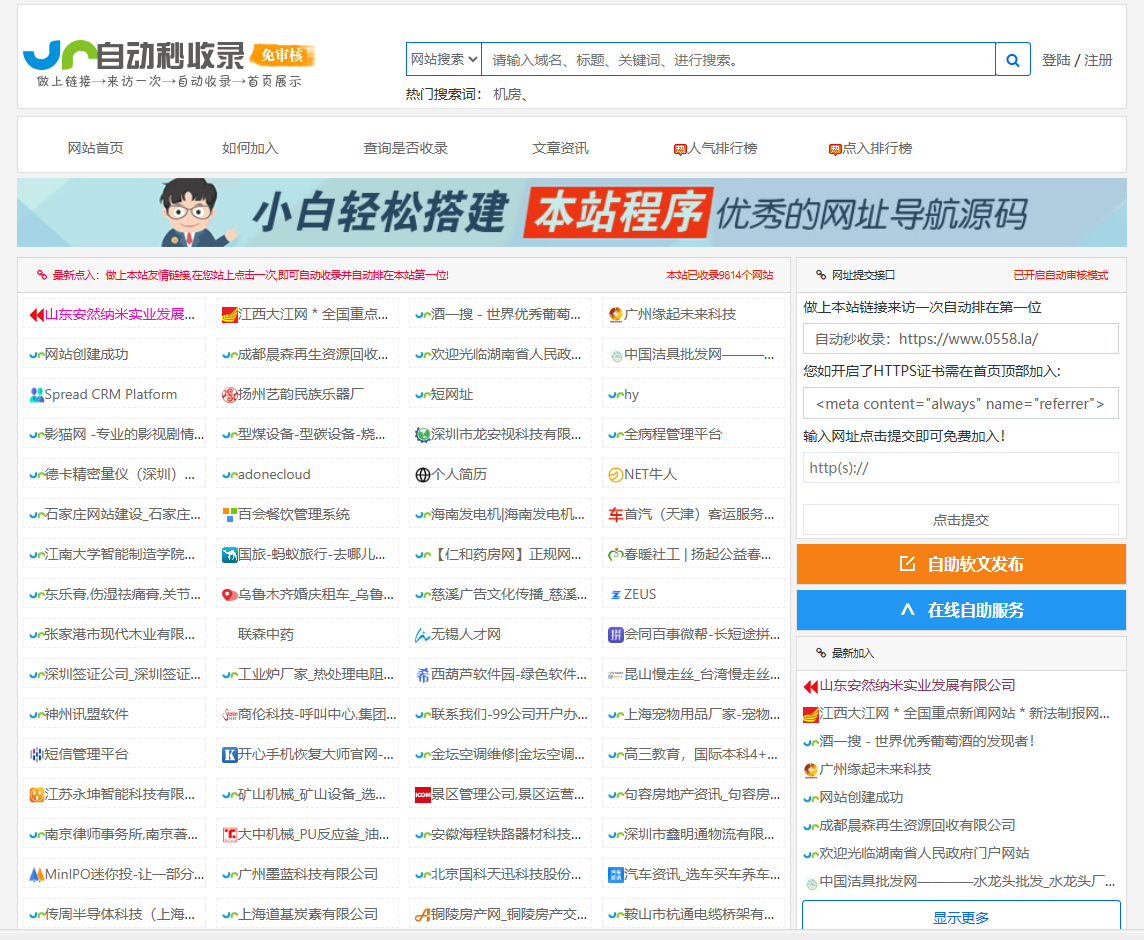Screen dimensions: 1144x940
Task: Open the 登陆 / 注册 login link
Action: (1077, 60)
